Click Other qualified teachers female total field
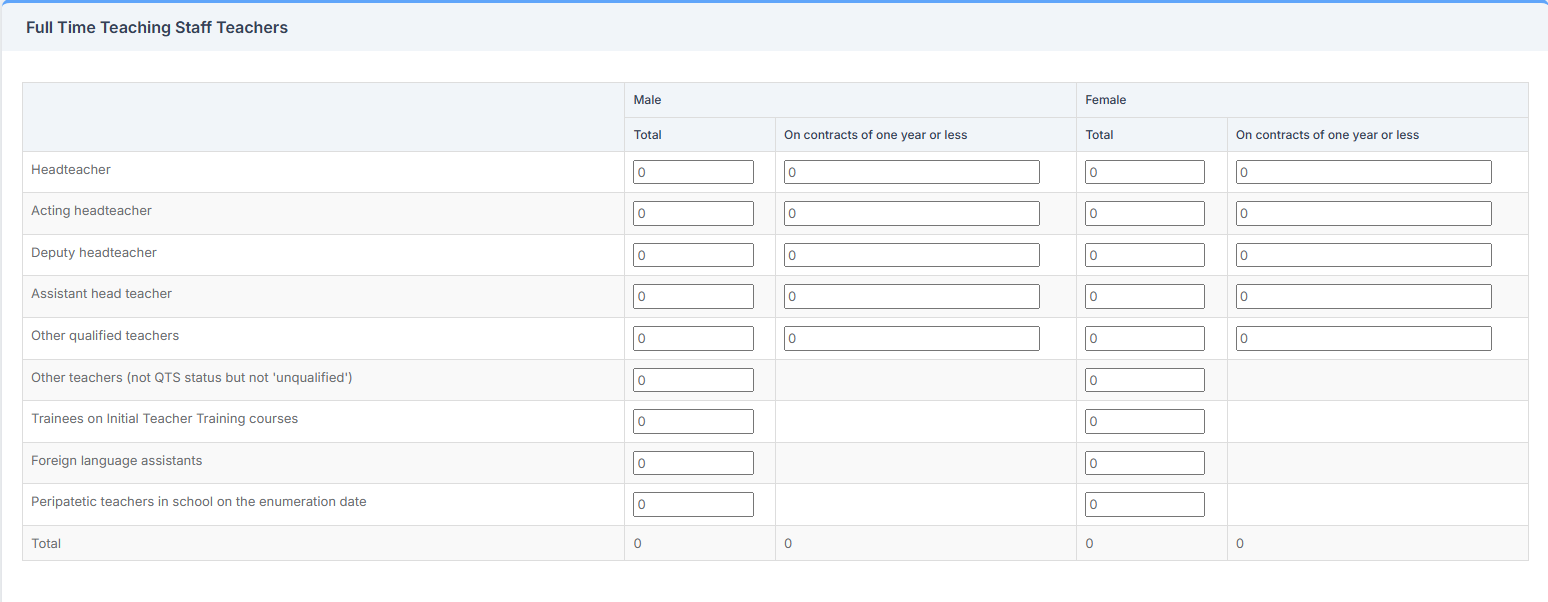This screenshot has height=602, width=1548. (1144, 338)
